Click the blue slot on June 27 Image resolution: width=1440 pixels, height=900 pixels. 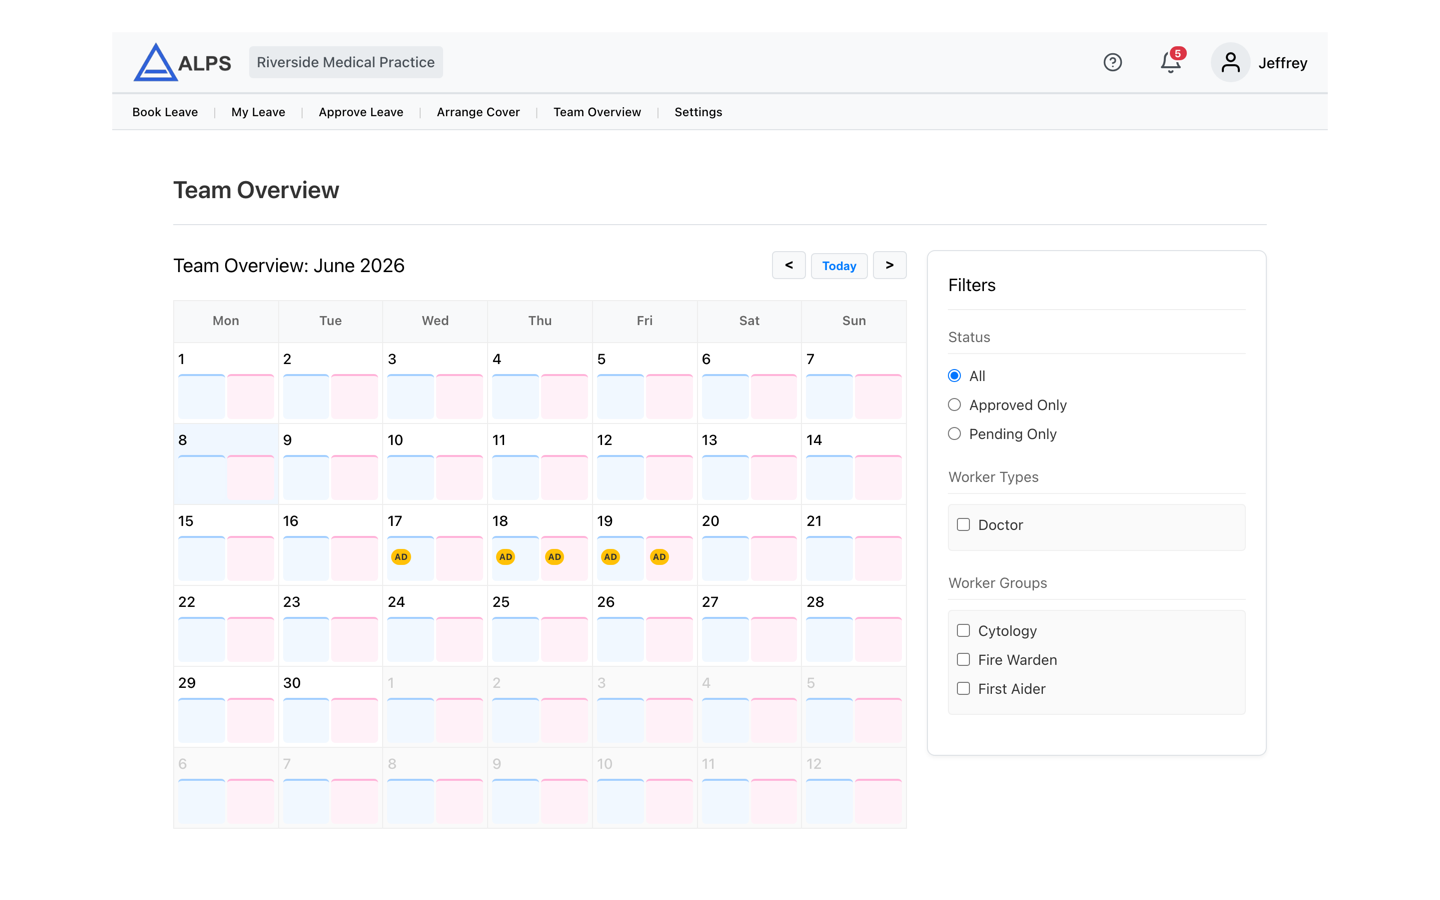(725, 639)
